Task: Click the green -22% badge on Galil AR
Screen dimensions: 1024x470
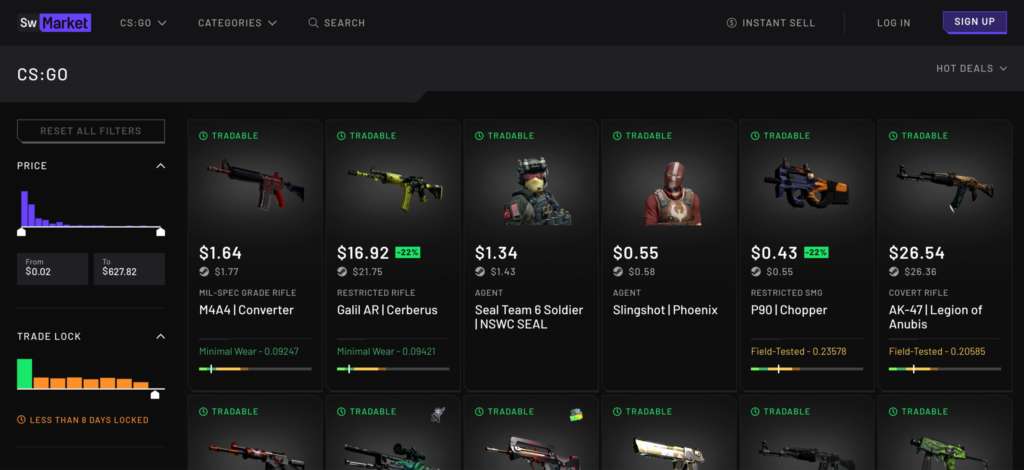Action: 408,253
